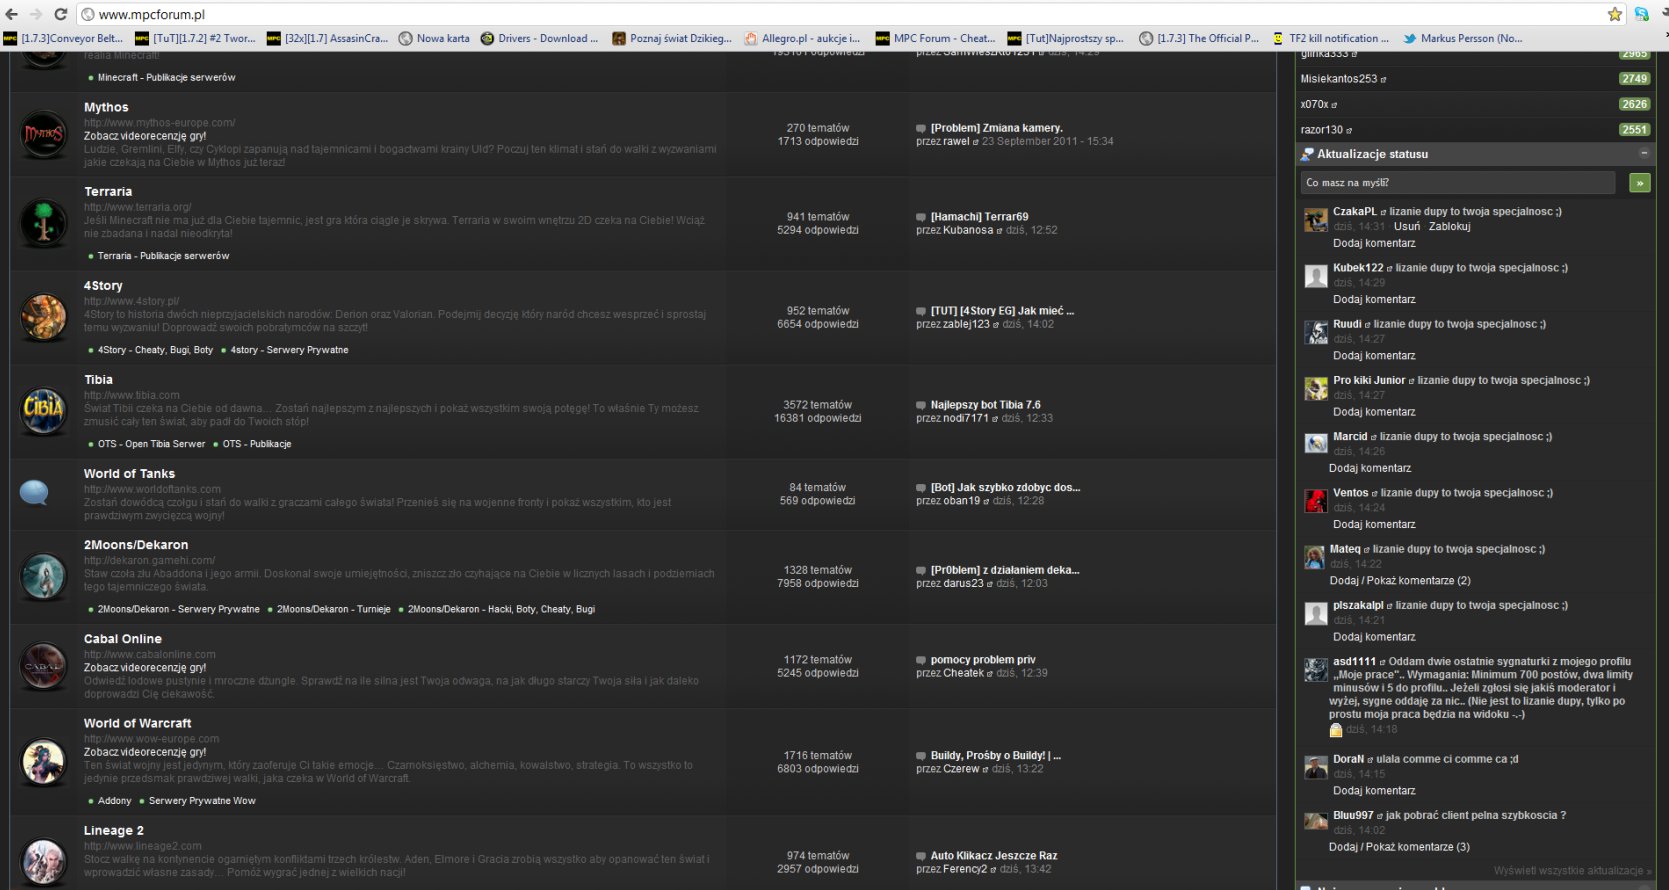Reload the page with the refresh icon
Image resolution: width=1669 pixels, height=890 pixels.
tap(60, 14)
